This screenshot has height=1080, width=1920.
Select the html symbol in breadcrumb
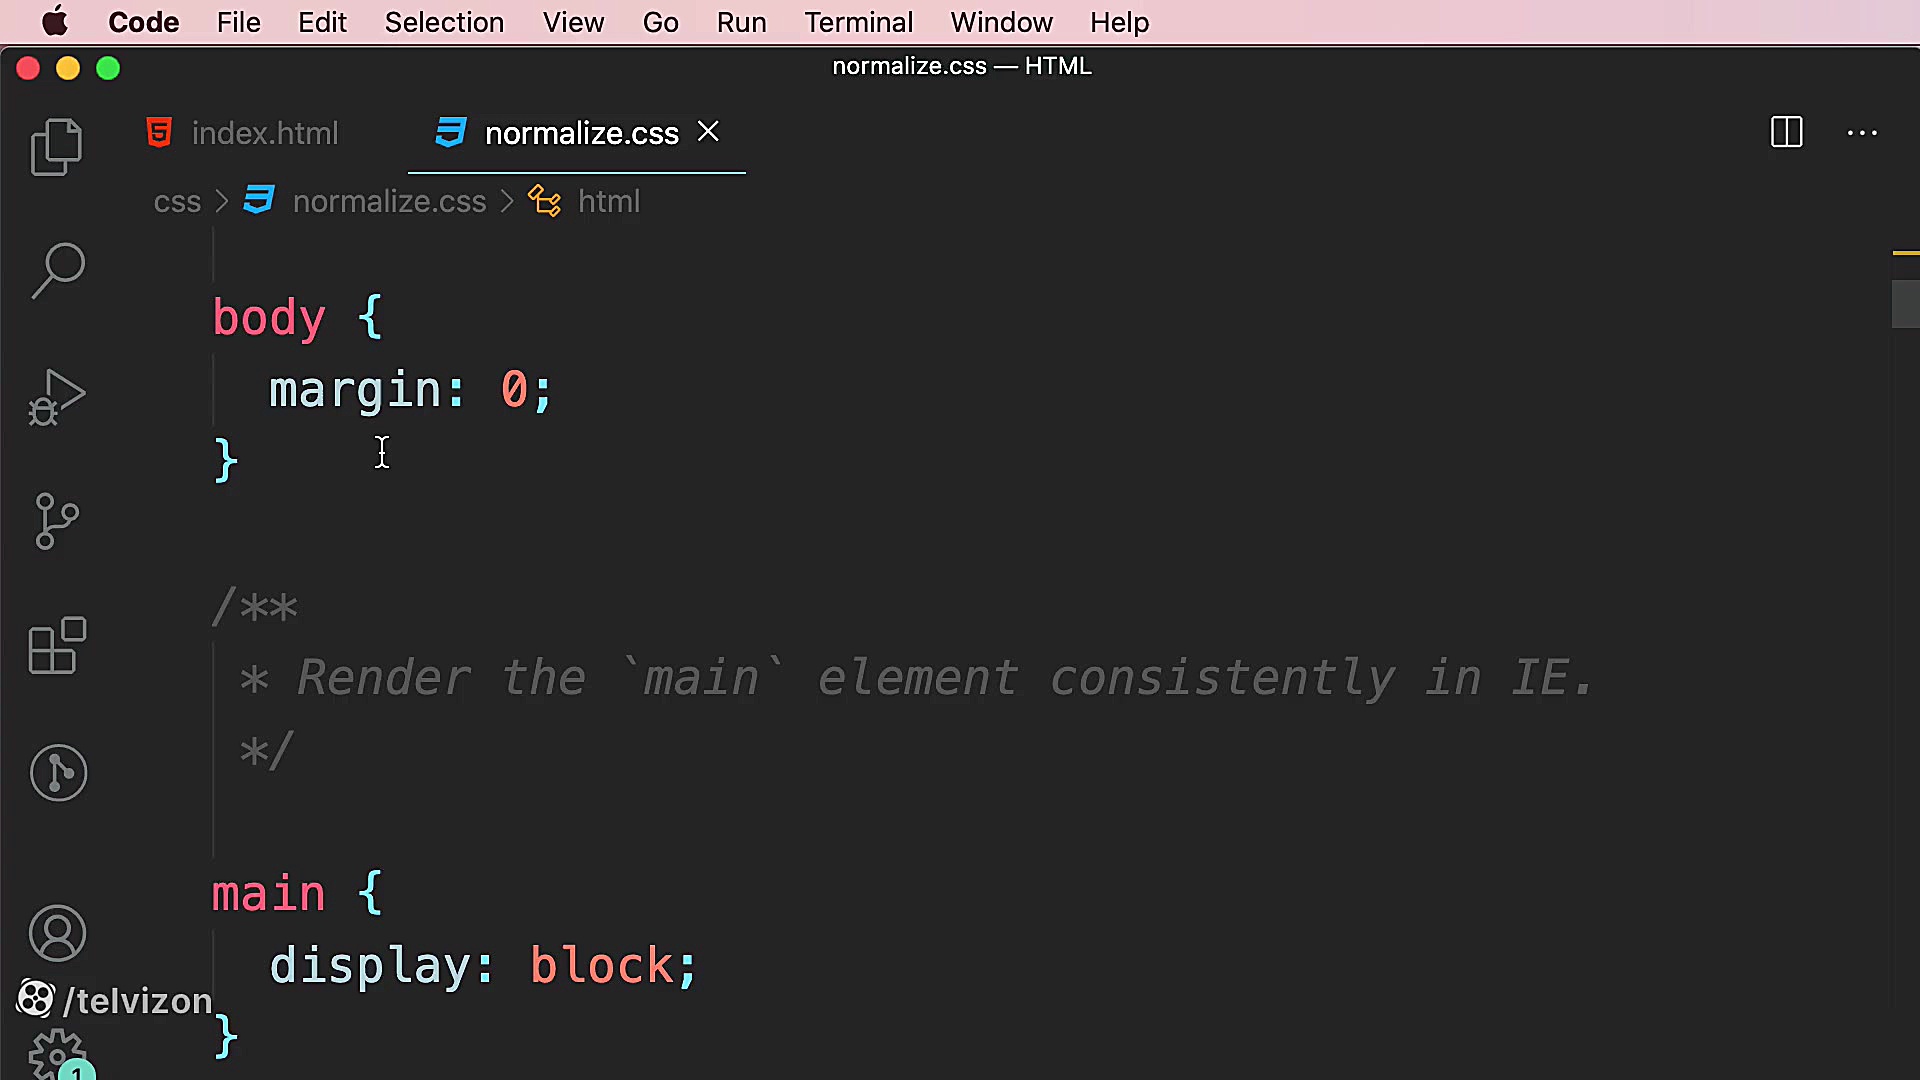pos(608,201)
